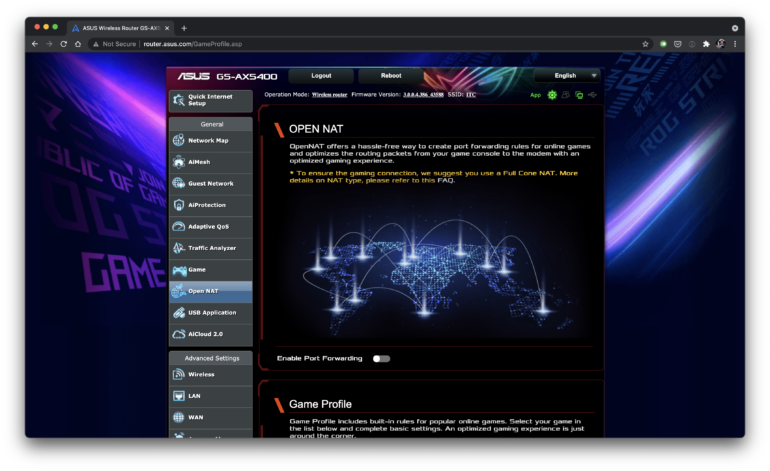The height and width of the screenshot is (471, 770).
Task: Click the Not Secure site info indicator
Action: click(114, 44)
